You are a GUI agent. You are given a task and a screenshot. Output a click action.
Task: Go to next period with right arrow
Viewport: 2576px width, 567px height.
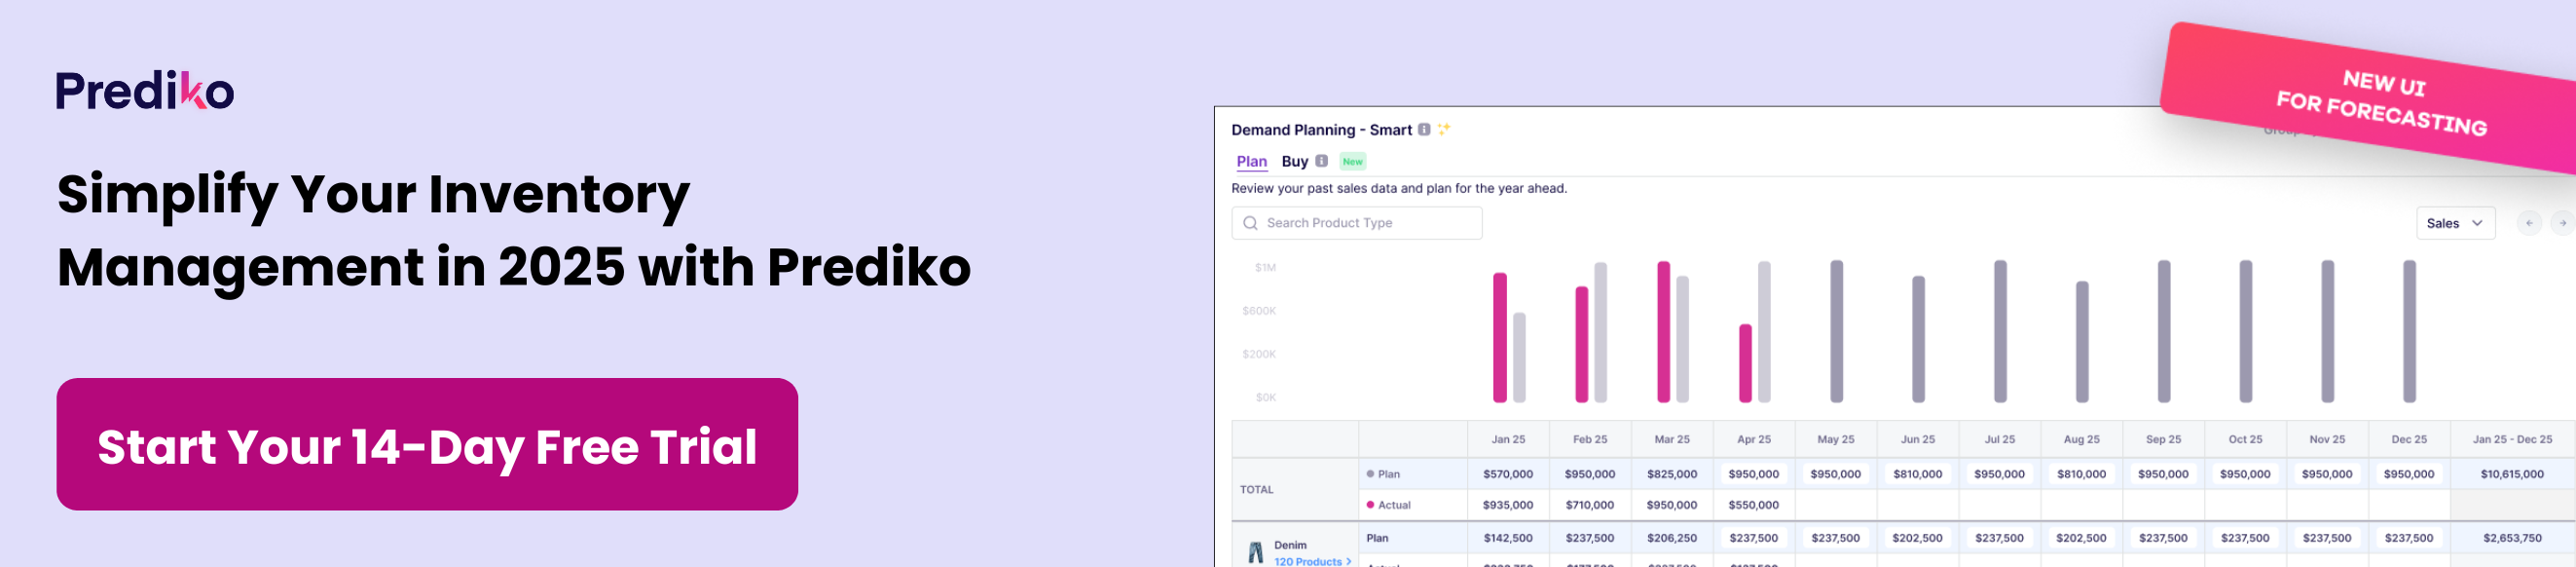(2562, 223)
